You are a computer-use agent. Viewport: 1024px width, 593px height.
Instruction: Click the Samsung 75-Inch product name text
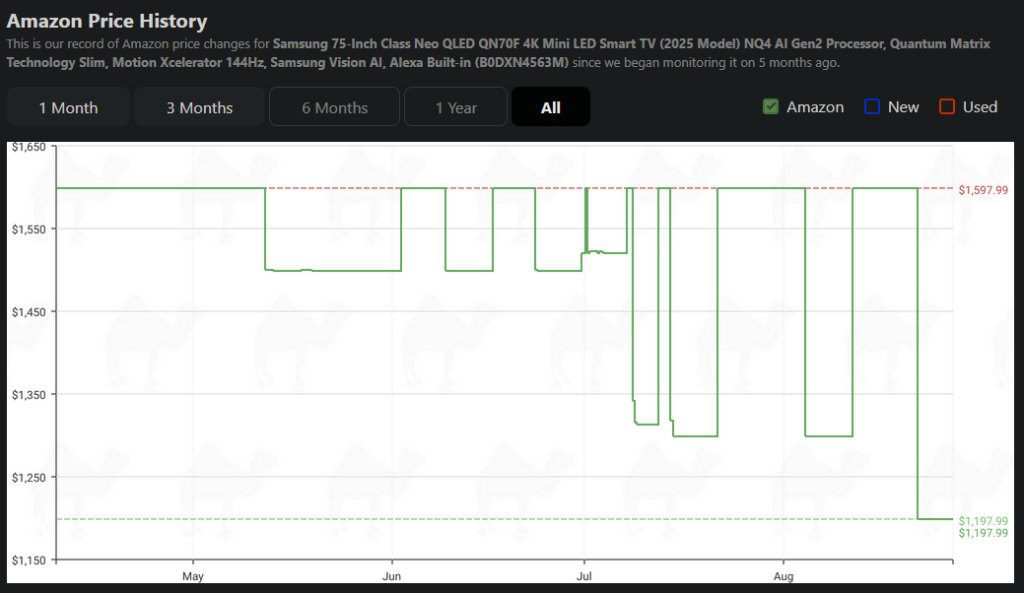click(x=498, y=53)
